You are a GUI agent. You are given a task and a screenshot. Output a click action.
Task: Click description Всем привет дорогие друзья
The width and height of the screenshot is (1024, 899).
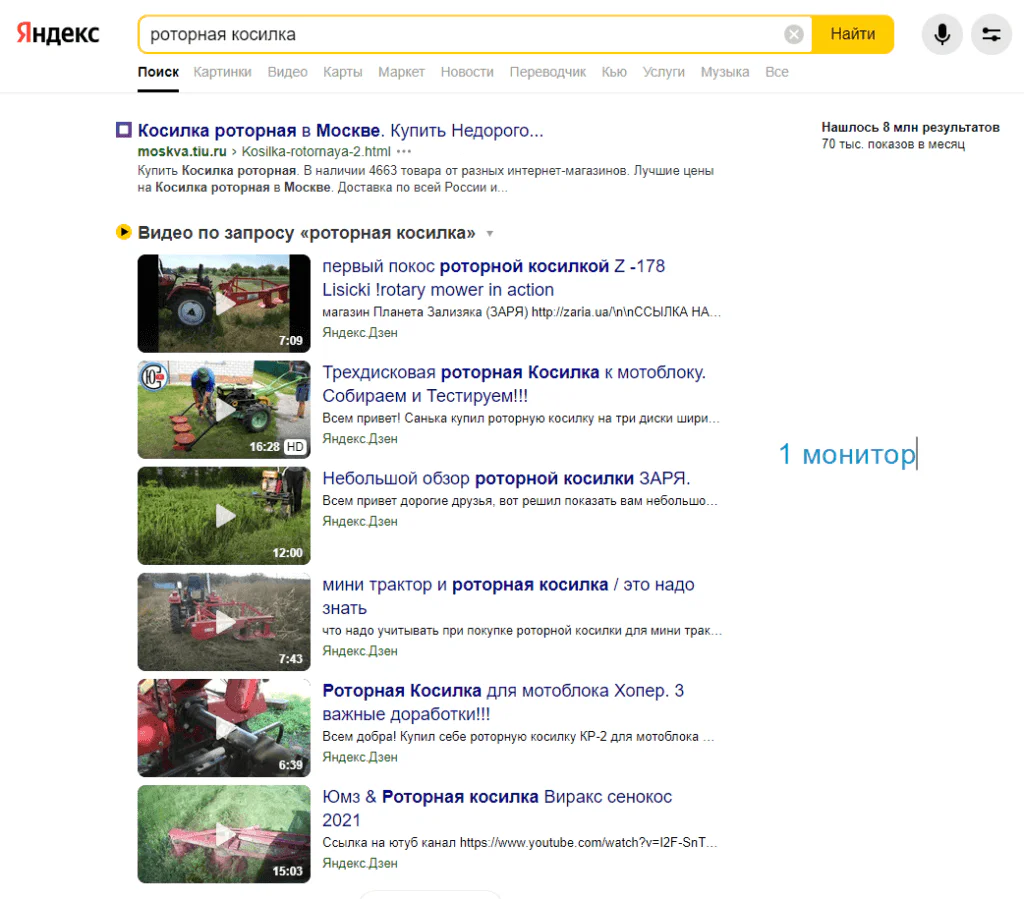pos(520,501)
